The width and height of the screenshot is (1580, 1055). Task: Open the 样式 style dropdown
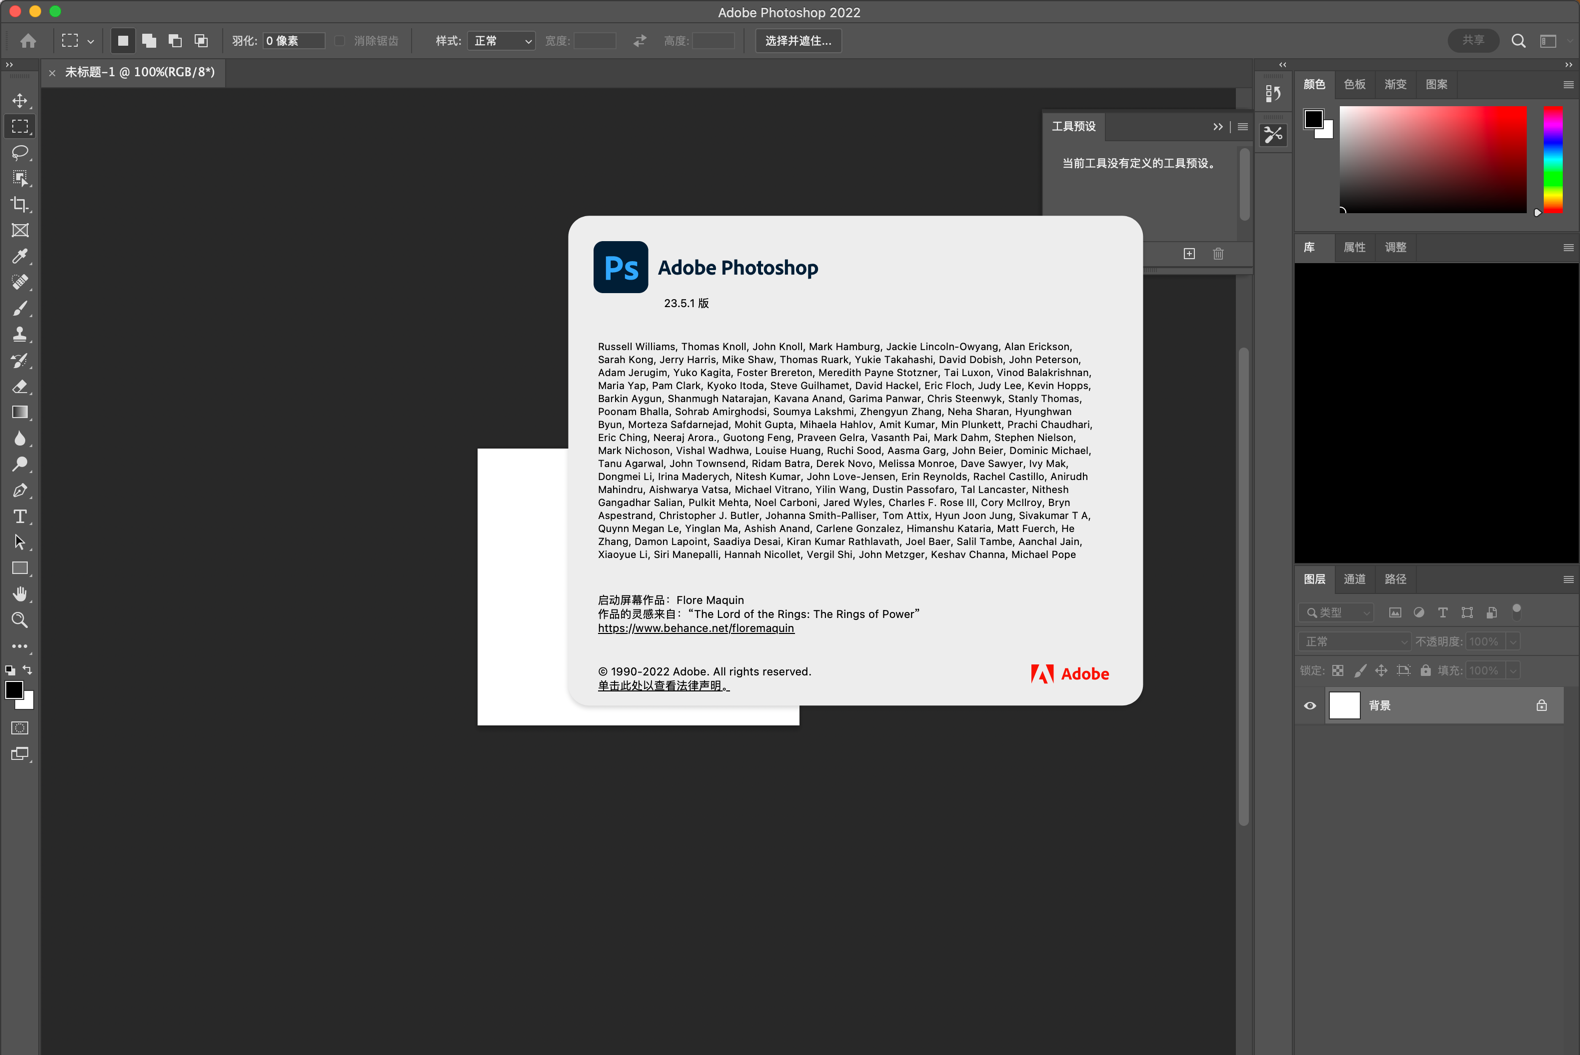click(501, 41)
